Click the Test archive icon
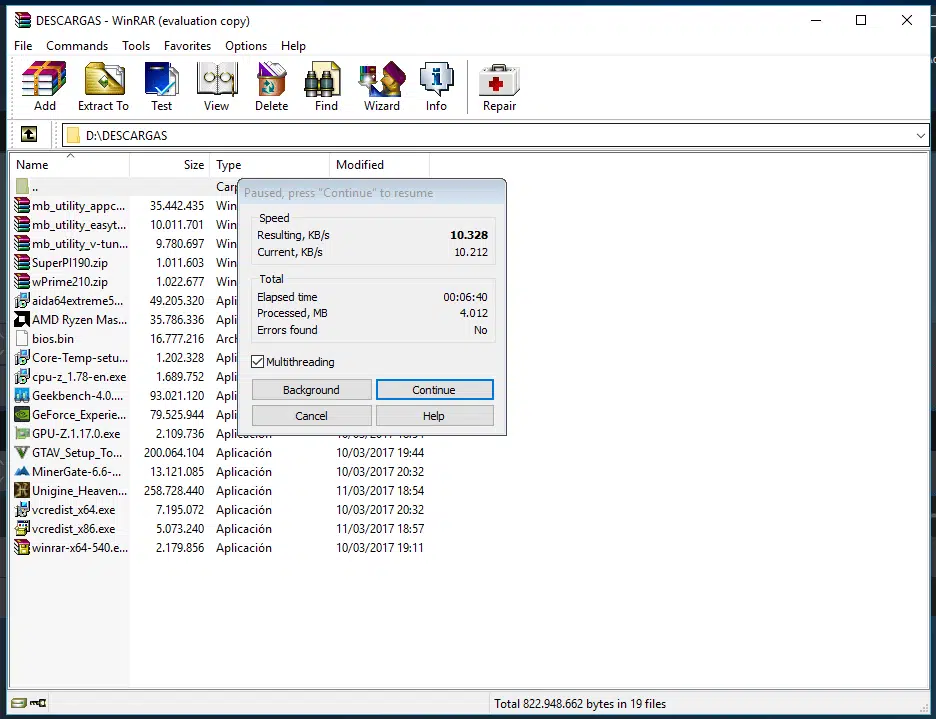936x719 pixels. 161,79
